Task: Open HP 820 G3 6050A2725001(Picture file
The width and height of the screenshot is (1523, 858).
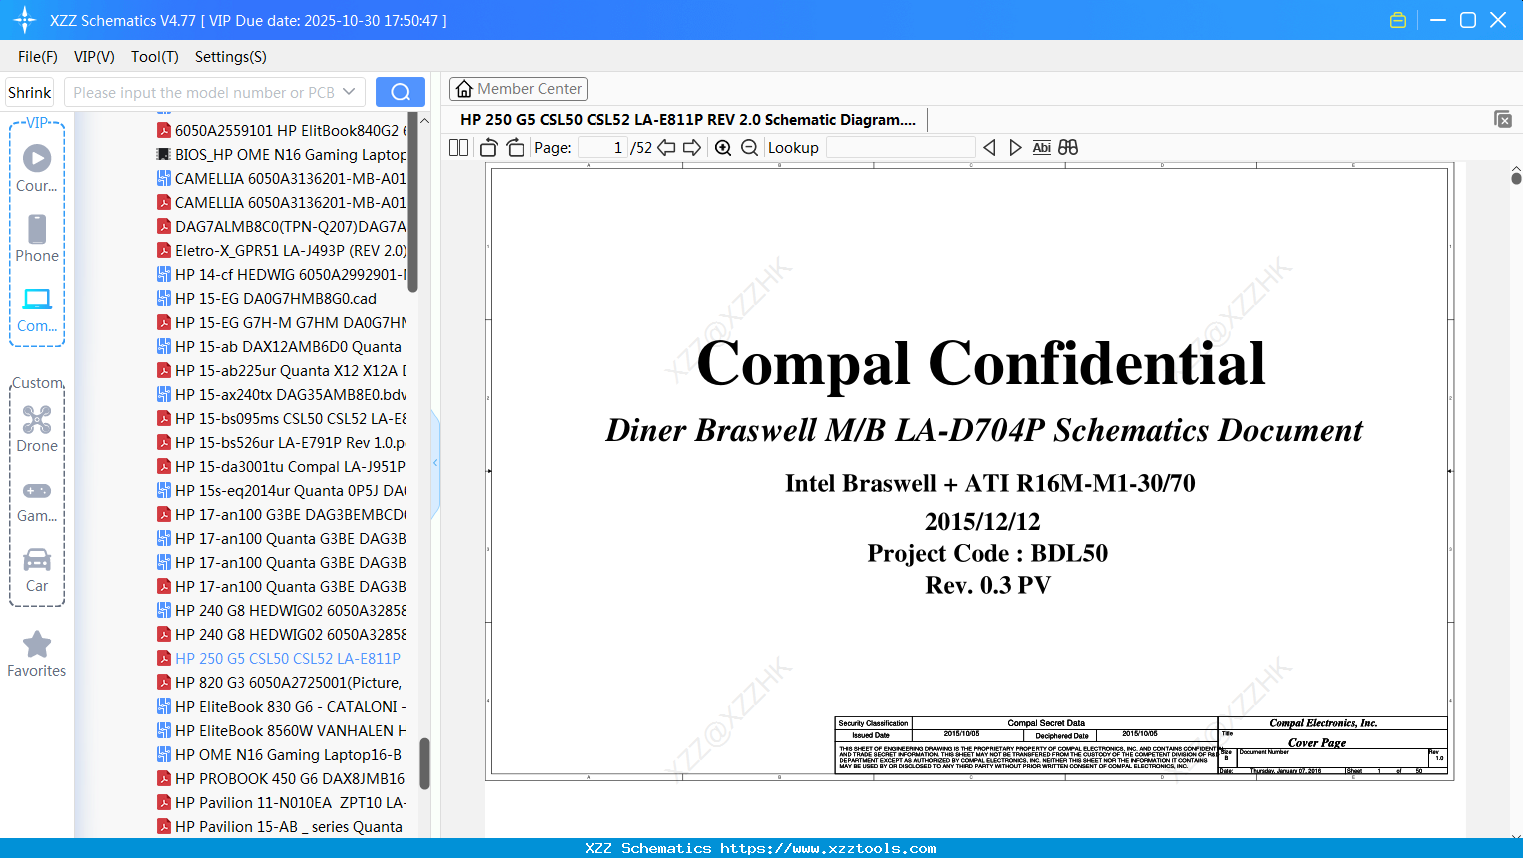Action: click(x=280, y=682)
